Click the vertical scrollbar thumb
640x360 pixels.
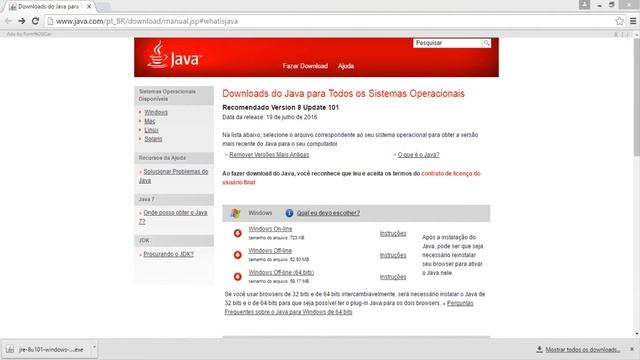pyautogui.click(x=636, y=97)
